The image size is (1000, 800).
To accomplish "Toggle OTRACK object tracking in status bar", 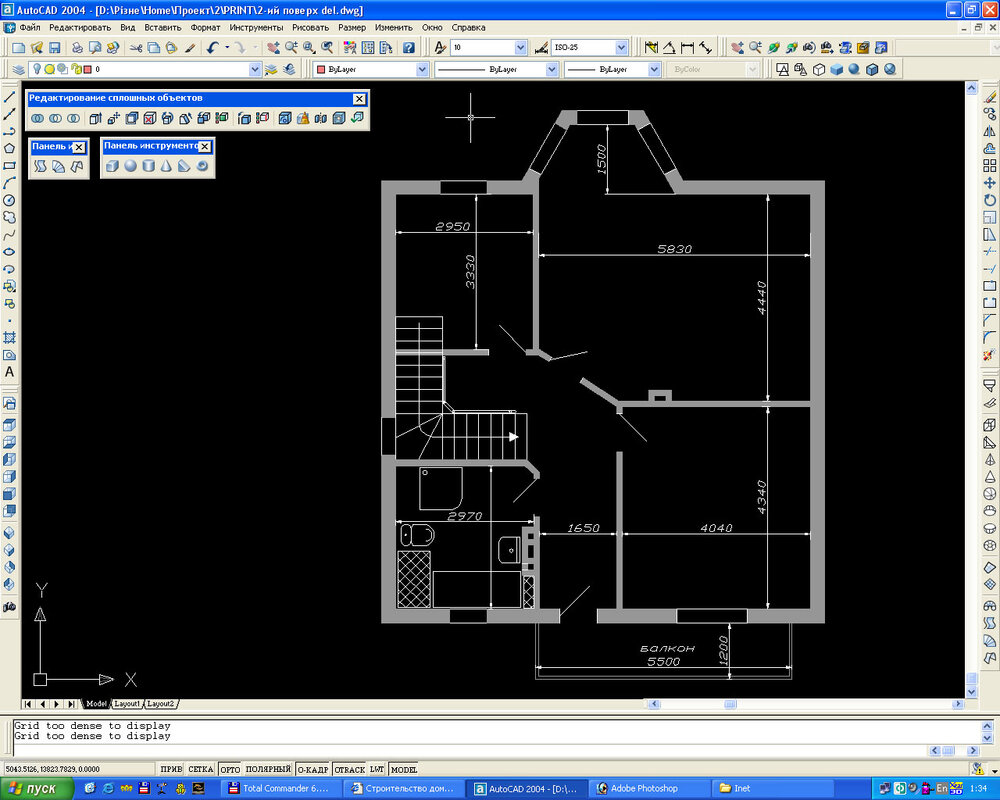I will [349, 769].
